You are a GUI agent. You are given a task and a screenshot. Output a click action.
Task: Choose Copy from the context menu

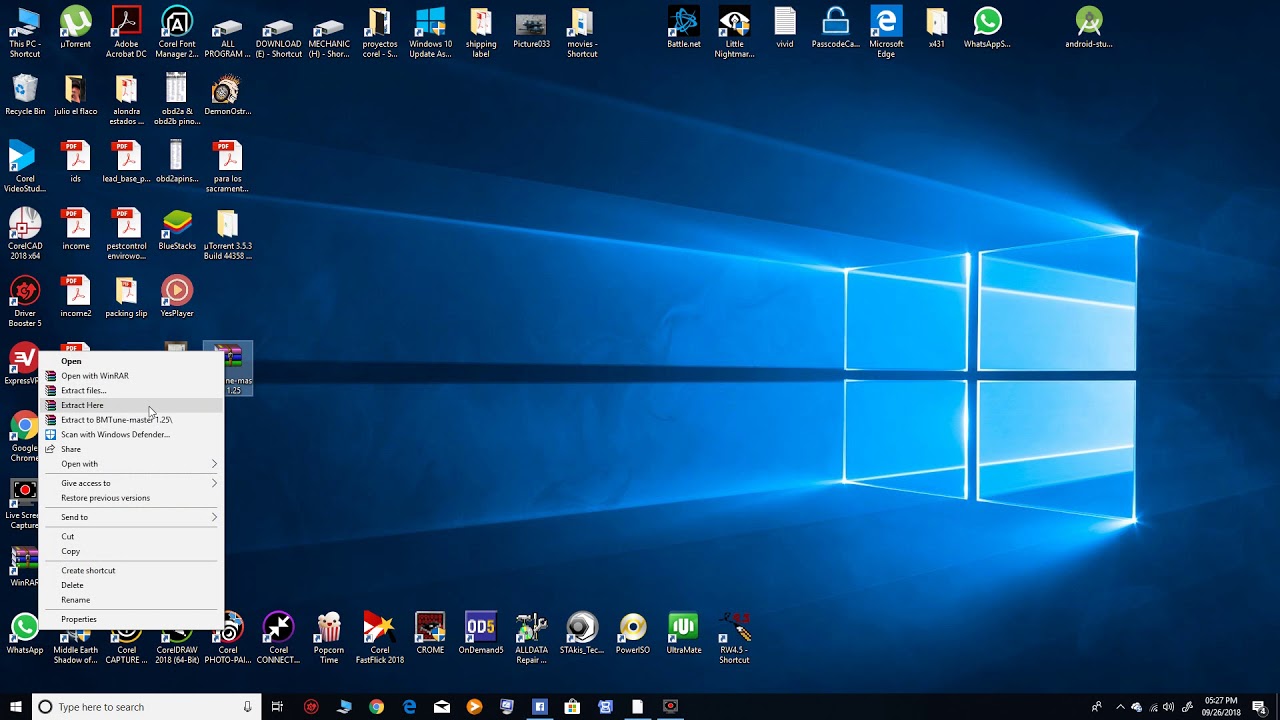(x=131, y=551)
